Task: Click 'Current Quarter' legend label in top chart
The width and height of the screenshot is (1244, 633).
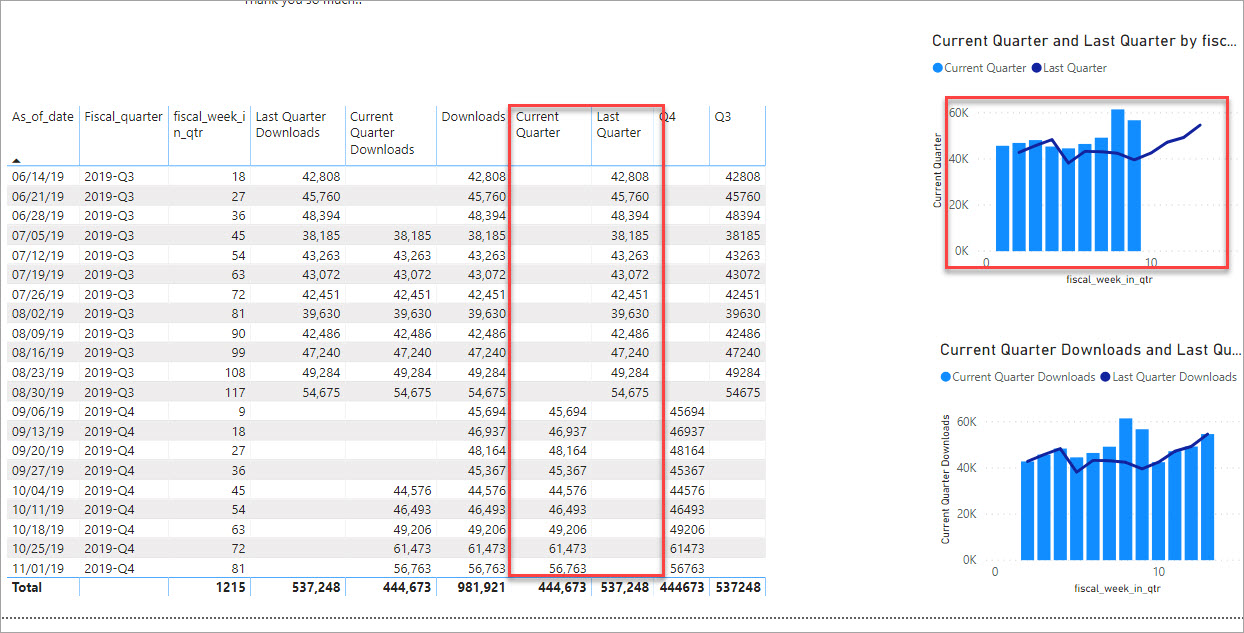Action: click(985, 68)
